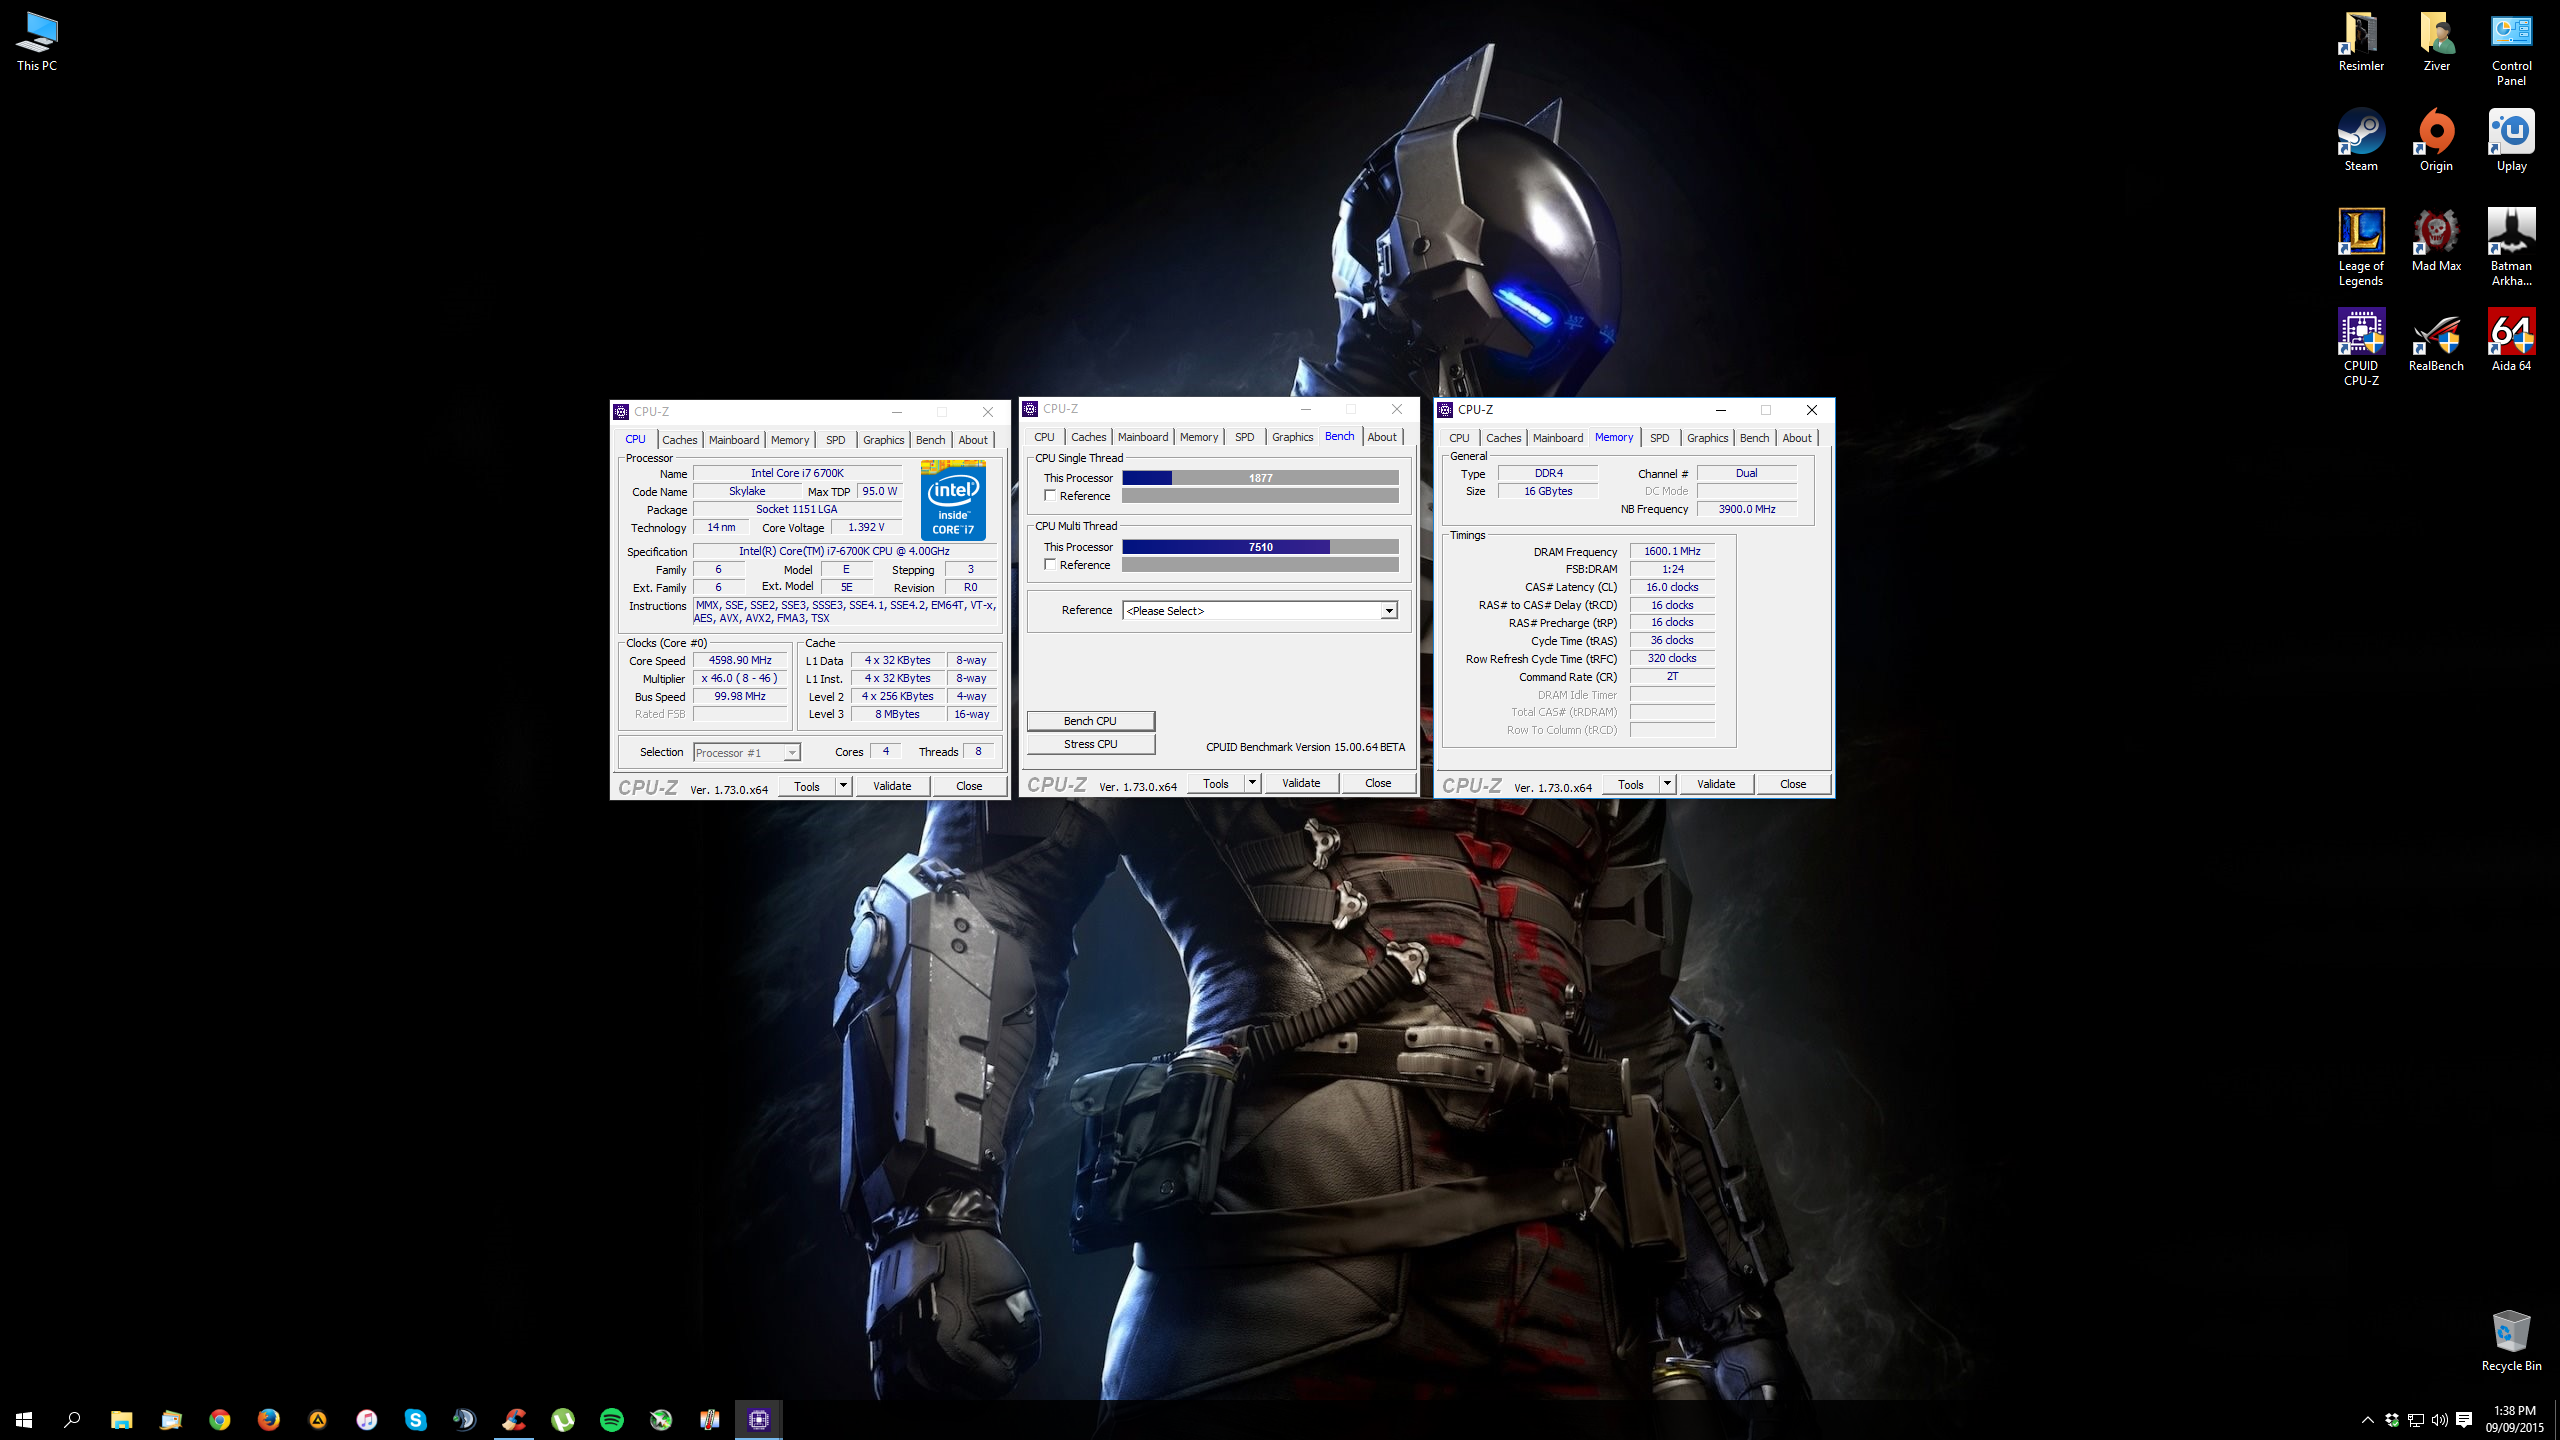
Task: Open the Steam desktop shortcut
Action: point(2361,141)
